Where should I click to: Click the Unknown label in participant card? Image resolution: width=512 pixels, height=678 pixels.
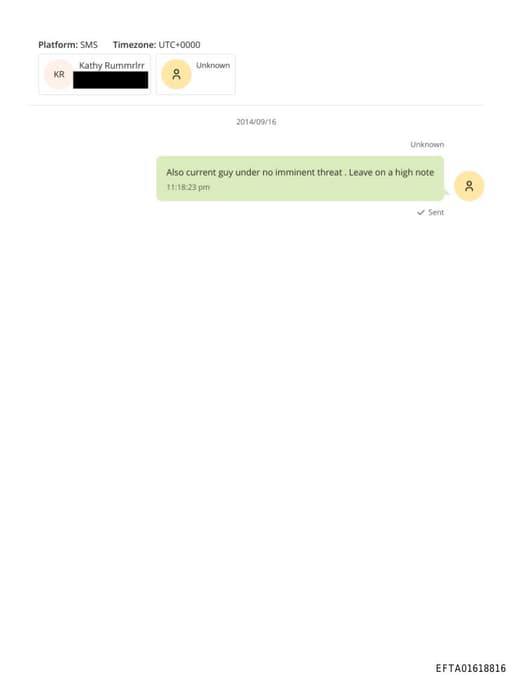pos(213,65)
